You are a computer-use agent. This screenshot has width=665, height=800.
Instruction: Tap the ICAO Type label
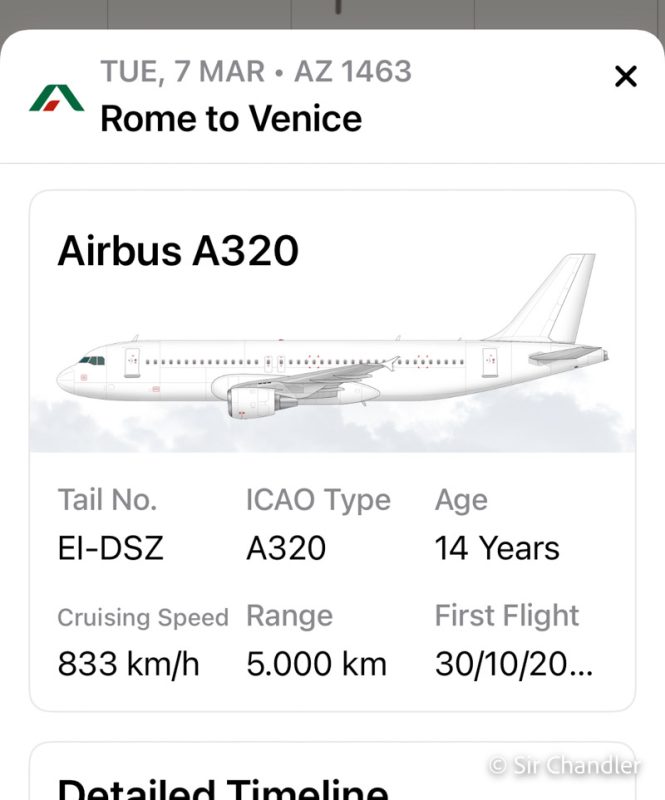pos(318,501)
